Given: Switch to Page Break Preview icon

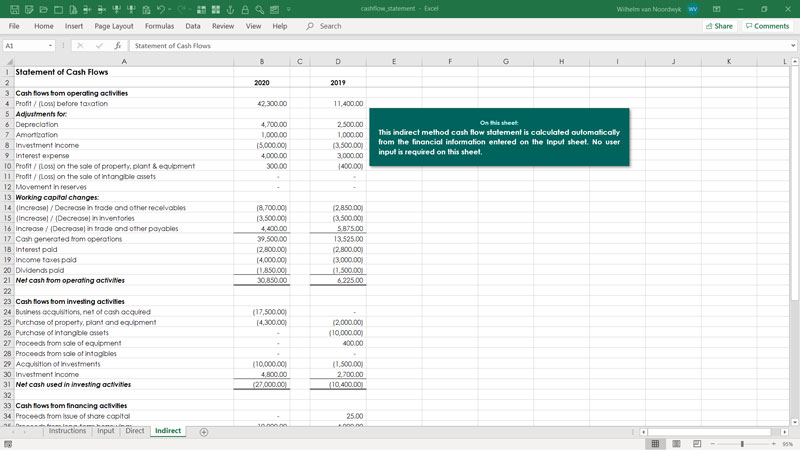Looking at the screenshot, I should pyautogui.click(x=697, y=444).
